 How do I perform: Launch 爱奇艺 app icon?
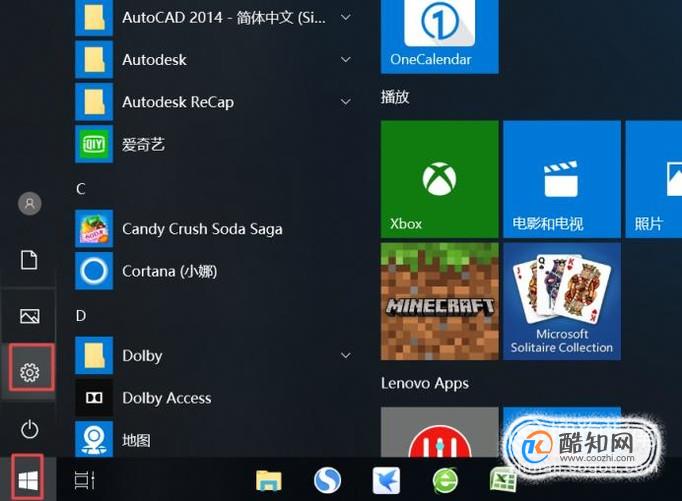click(x=94, y=144)
